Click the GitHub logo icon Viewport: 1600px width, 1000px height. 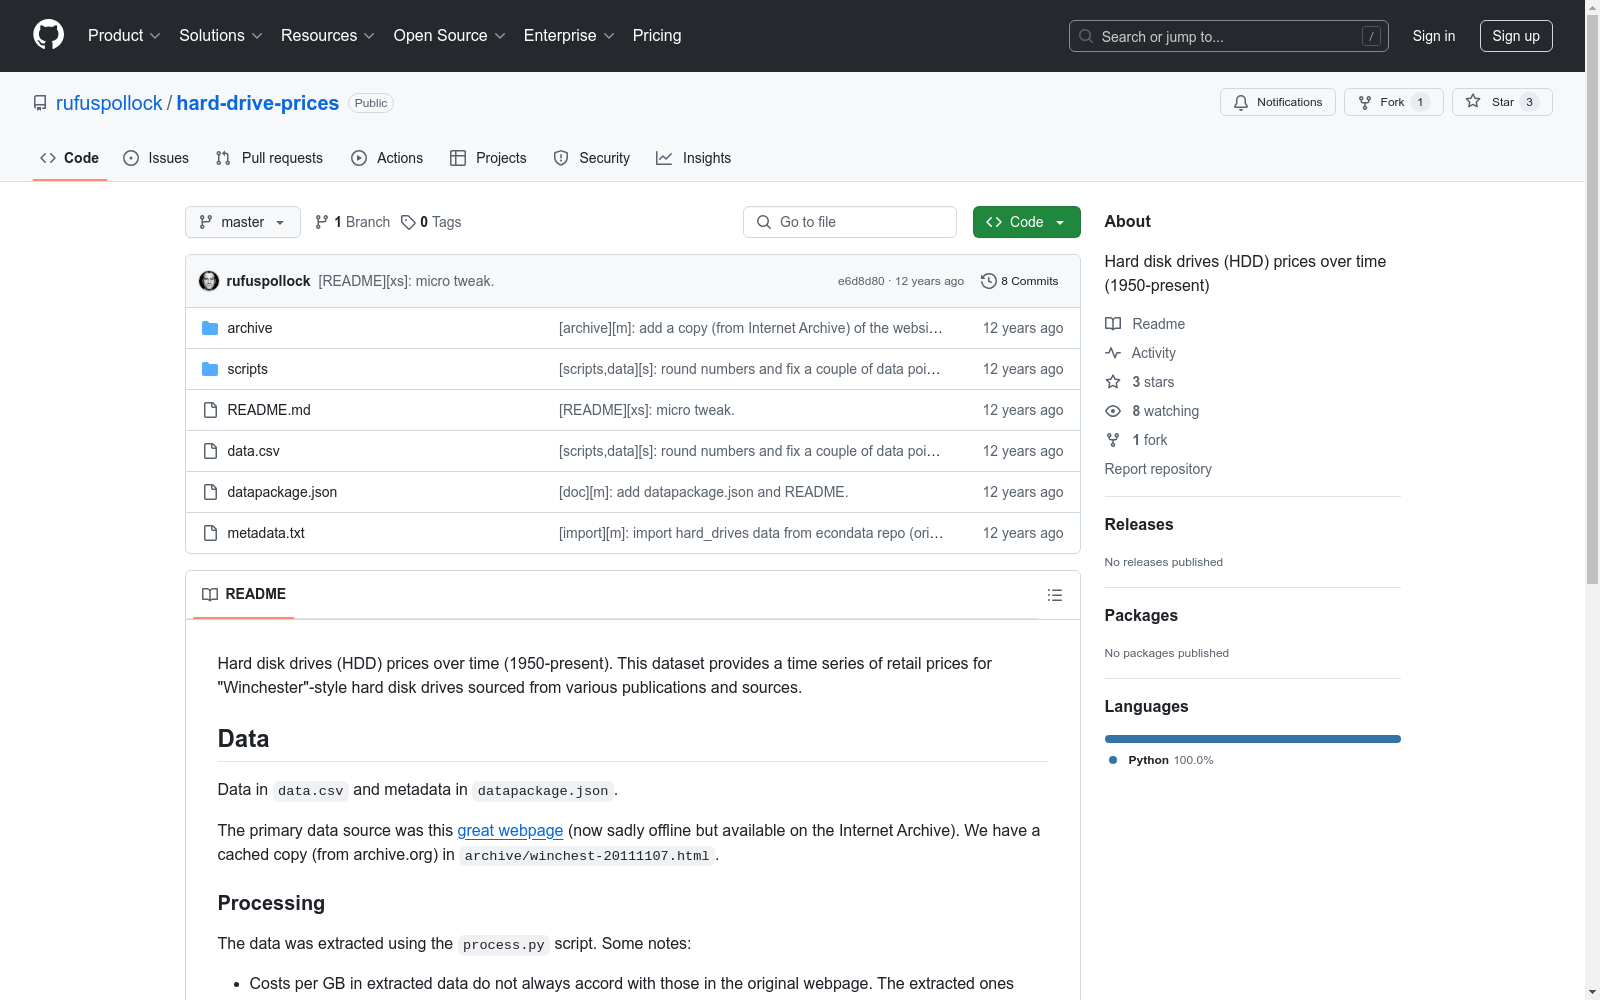coord(48,35)
